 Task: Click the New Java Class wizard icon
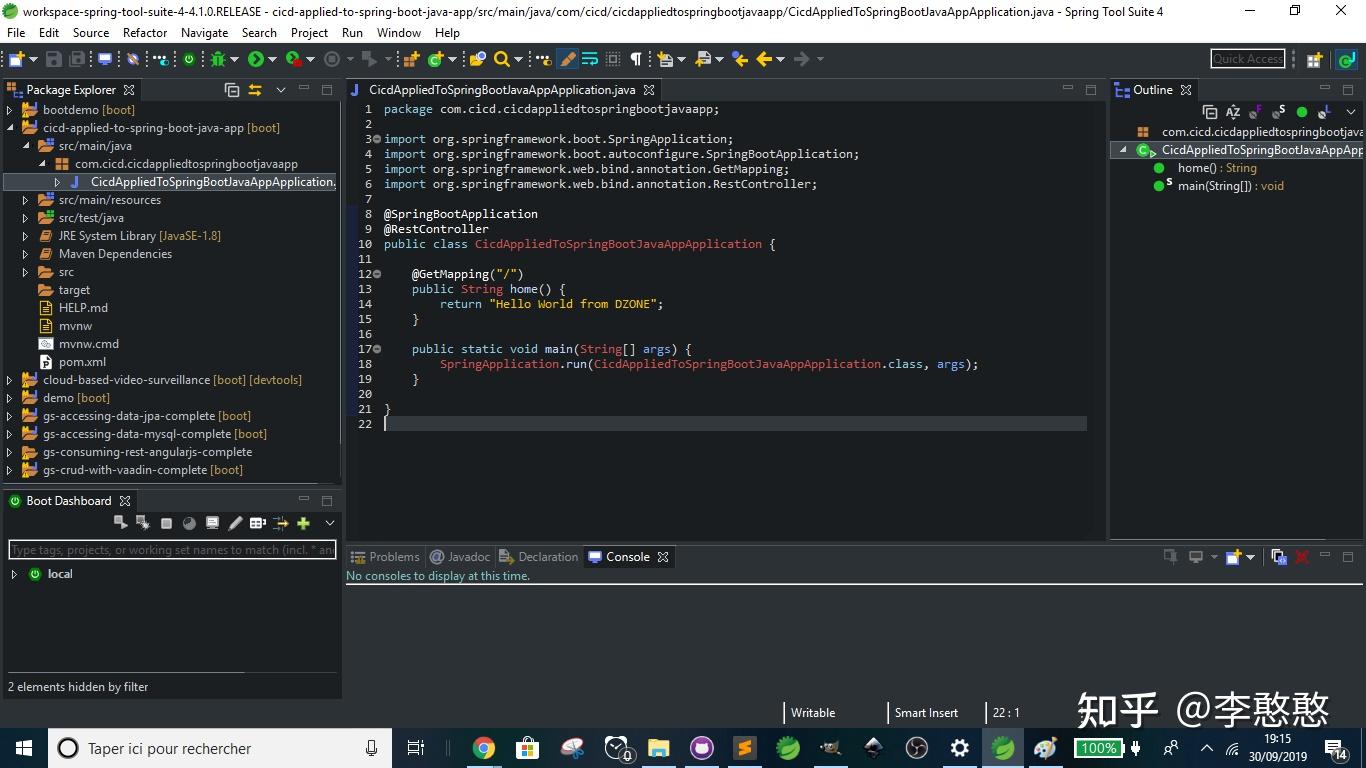click(433, 59)
